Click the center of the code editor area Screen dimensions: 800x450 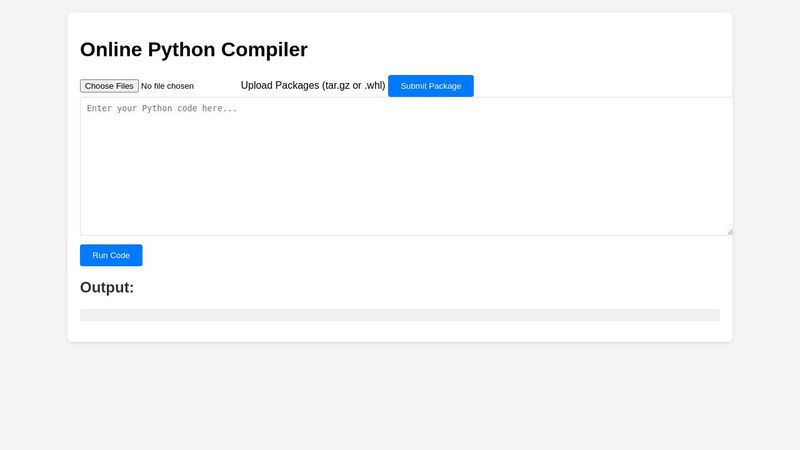(x=406, y=166)
